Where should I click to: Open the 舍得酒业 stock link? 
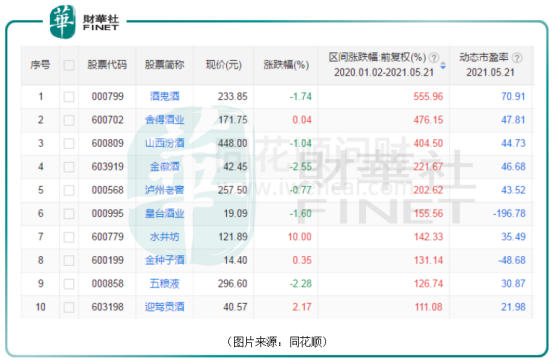pyautogui.click(x=164, y=120)
